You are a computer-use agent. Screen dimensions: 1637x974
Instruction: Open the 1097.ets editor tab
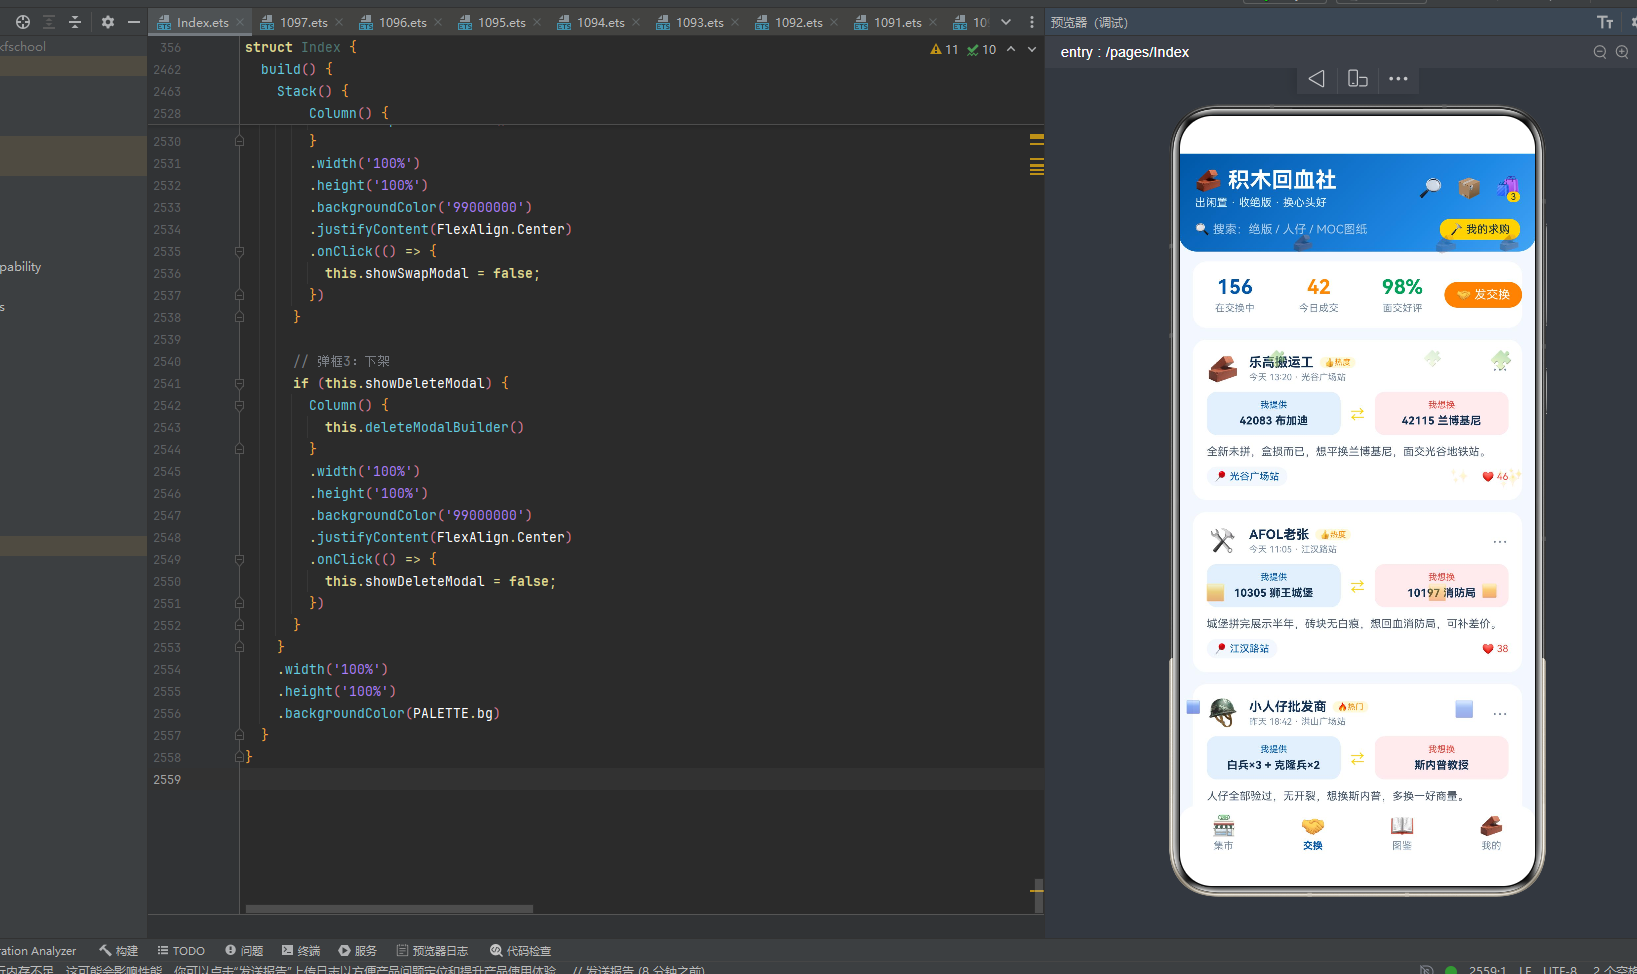coord(303,22)
